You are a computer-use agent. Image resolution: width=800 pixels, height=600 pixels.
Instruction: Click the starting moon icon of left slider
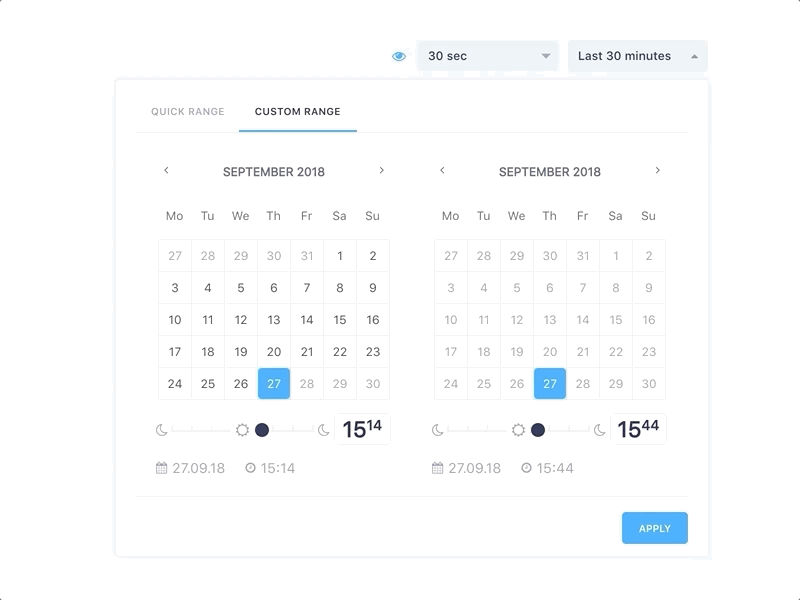(x=162, y=430)
